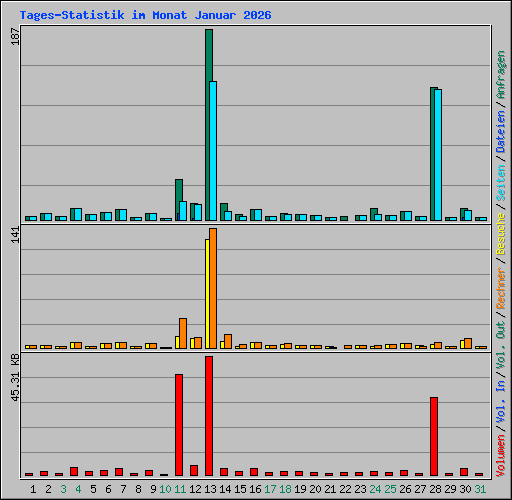Click the 'Rechner' legend label
This screenshot has width=512, height=500.
[x=501, y=288]
